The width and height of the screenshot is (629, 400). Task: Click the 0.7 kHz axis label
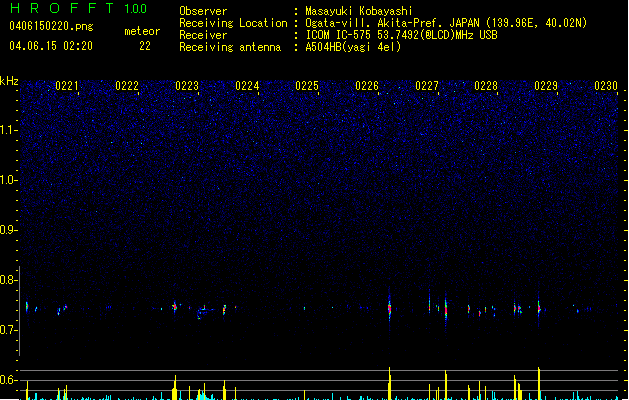8,330
